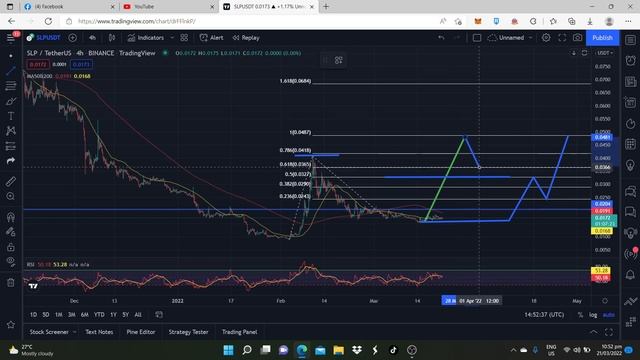Open the ideas lightbulb panel
This screenshot has width=640, height=360.
coord(631,165)
